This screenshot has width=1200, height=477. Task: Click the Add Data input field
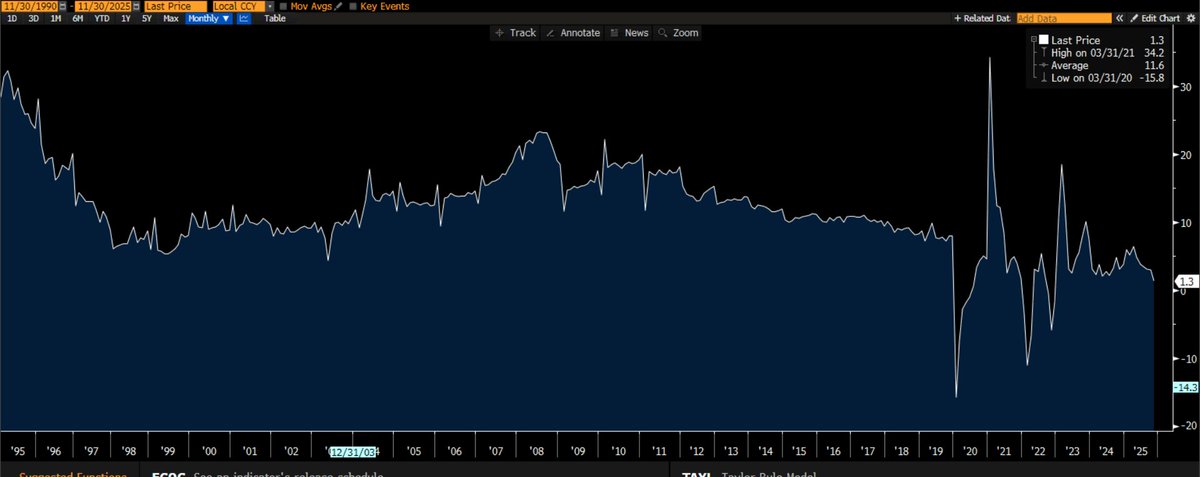(x=1064, y=18)
